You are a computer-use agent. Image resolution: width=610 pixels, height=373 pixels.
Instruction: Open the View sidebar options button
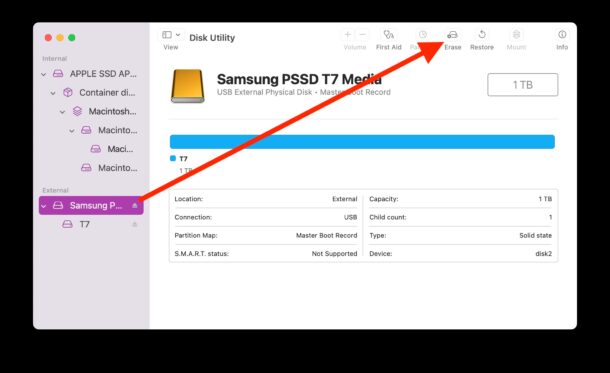[x=171, y=35]
